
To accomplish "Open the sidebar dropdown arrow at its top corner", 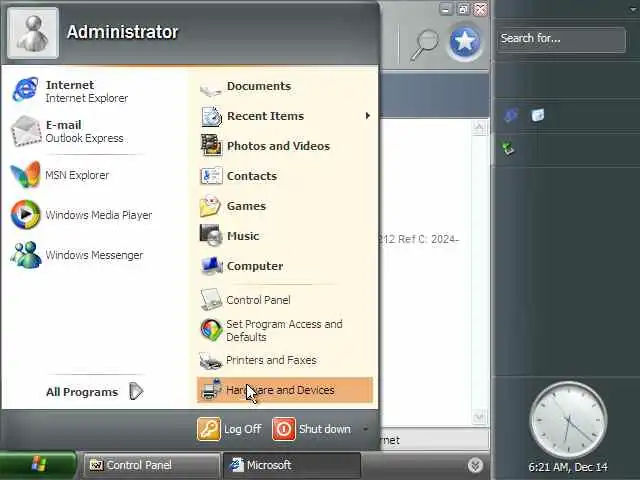I will [x=634, y=9].
